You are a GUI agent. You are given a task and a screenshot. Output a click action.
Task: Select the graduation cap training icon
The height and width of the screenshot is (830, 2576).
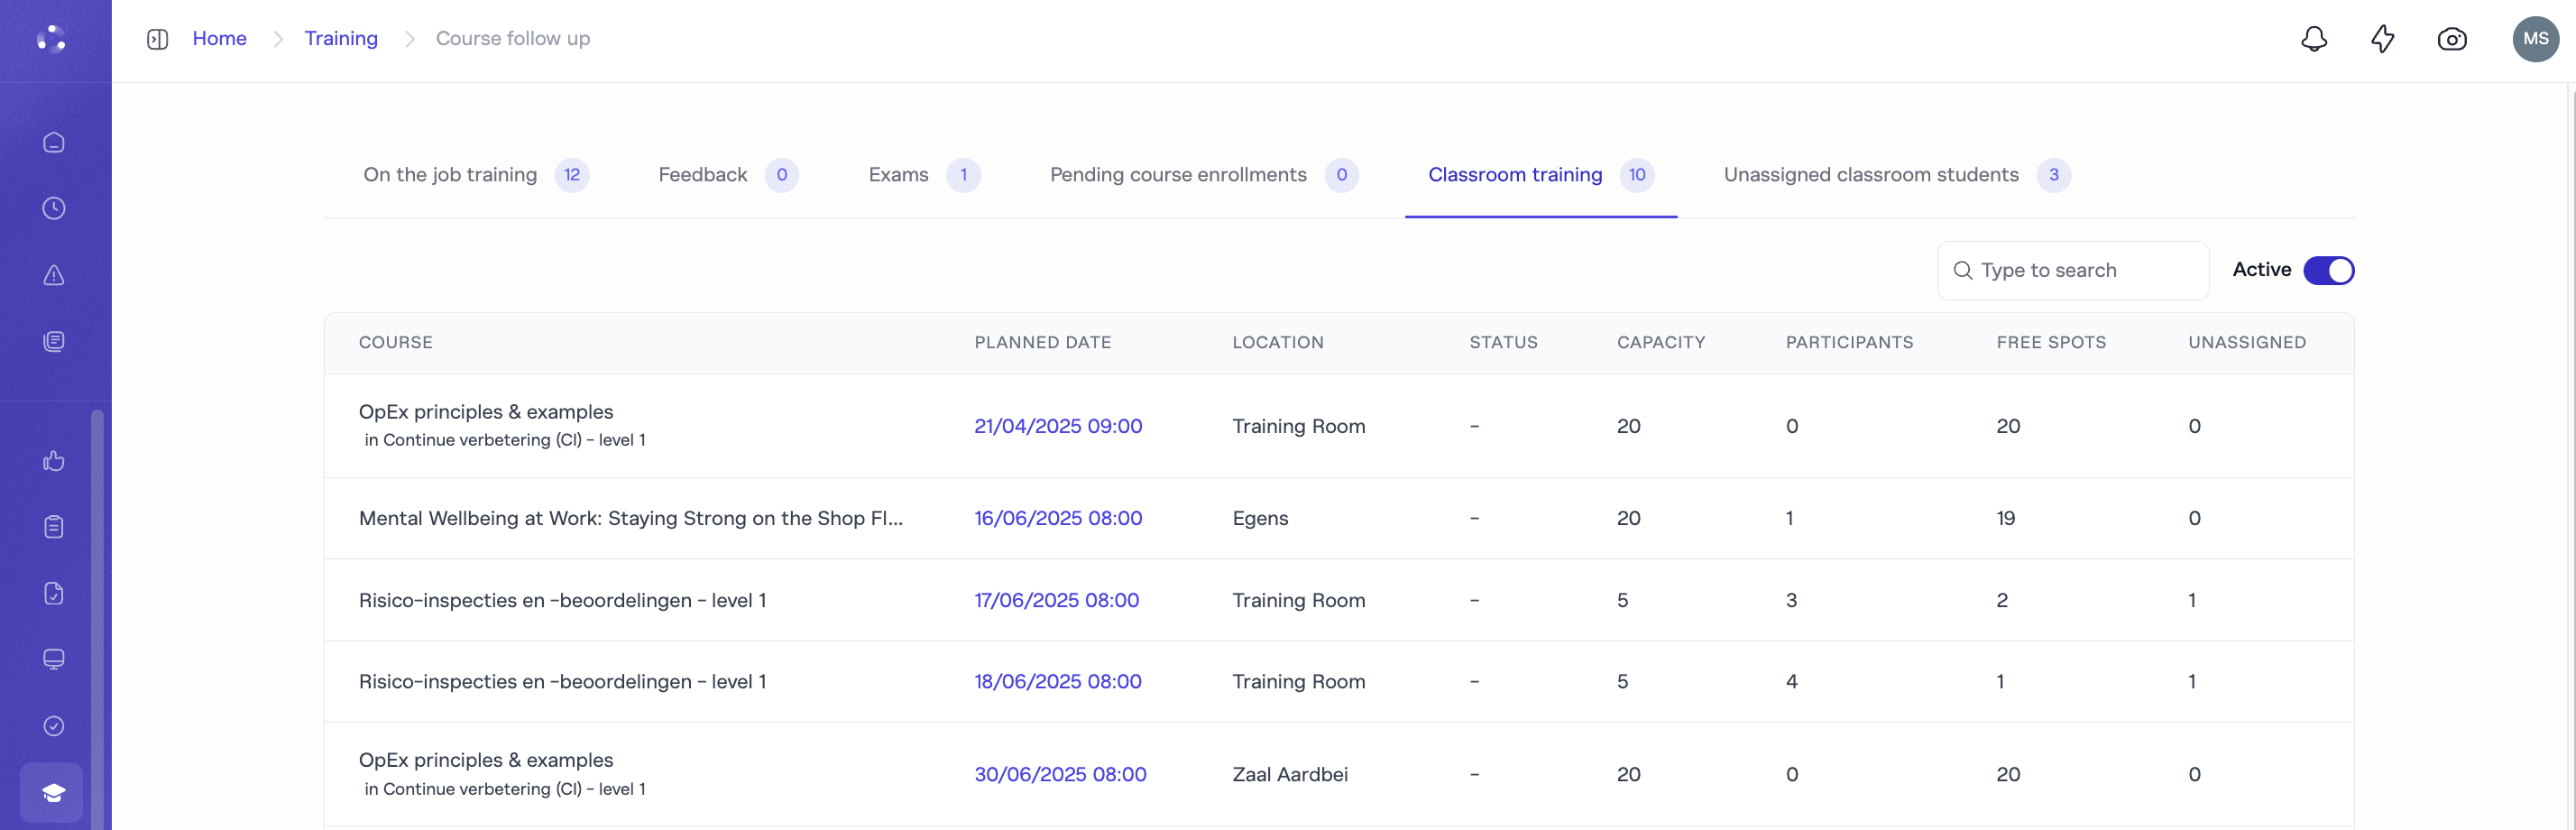pyautogui.click(x=53, y=792)
